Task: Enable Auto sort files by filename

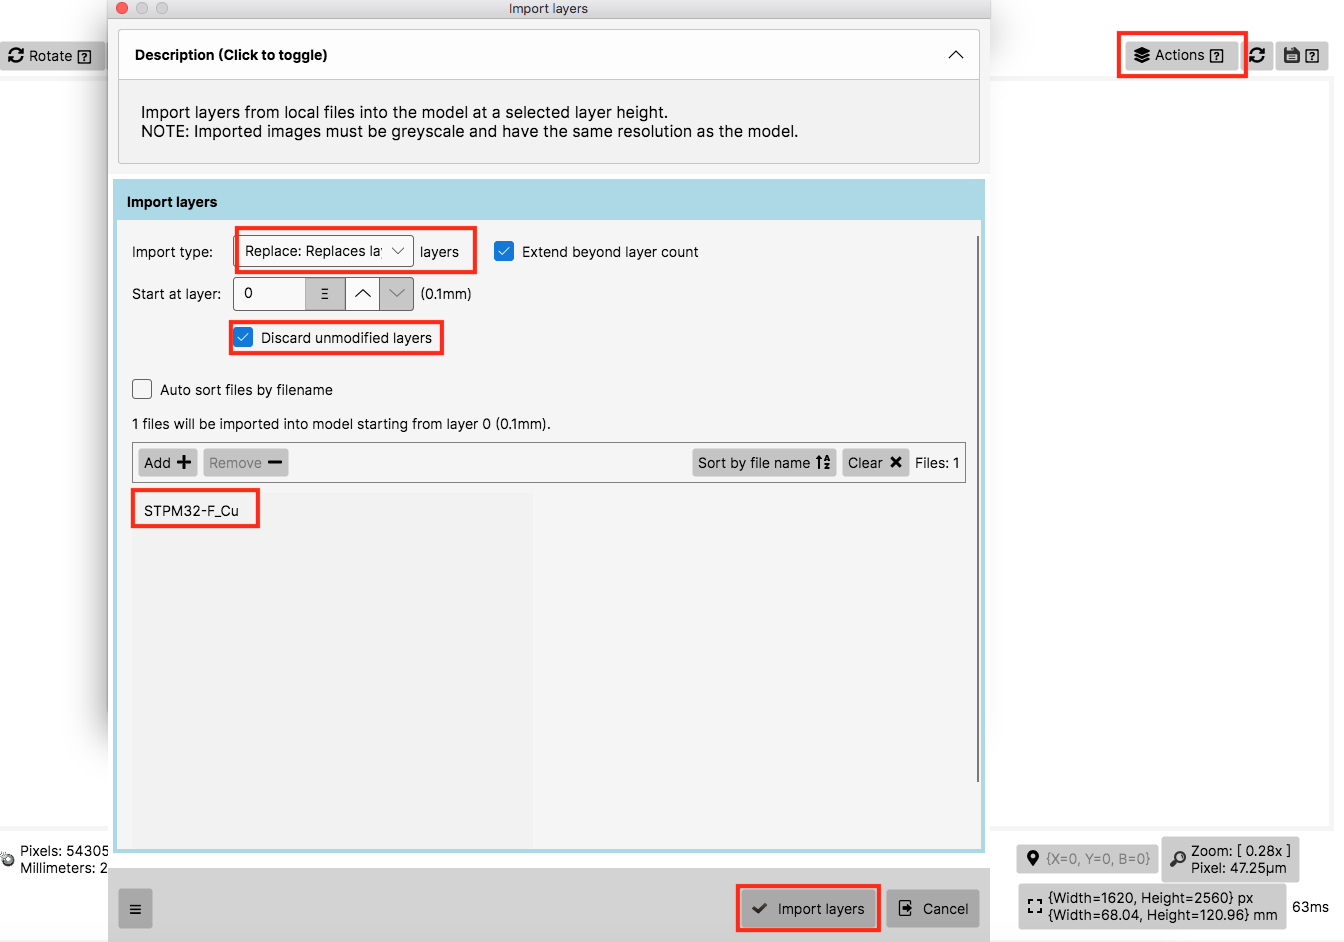Action: click(142, 389)
